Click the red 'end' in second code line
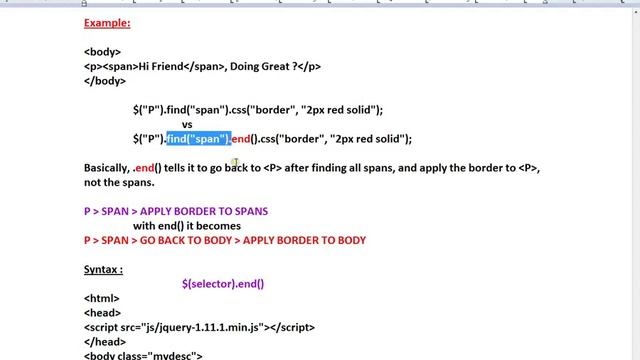640x360 pixels. click(241, 139)
